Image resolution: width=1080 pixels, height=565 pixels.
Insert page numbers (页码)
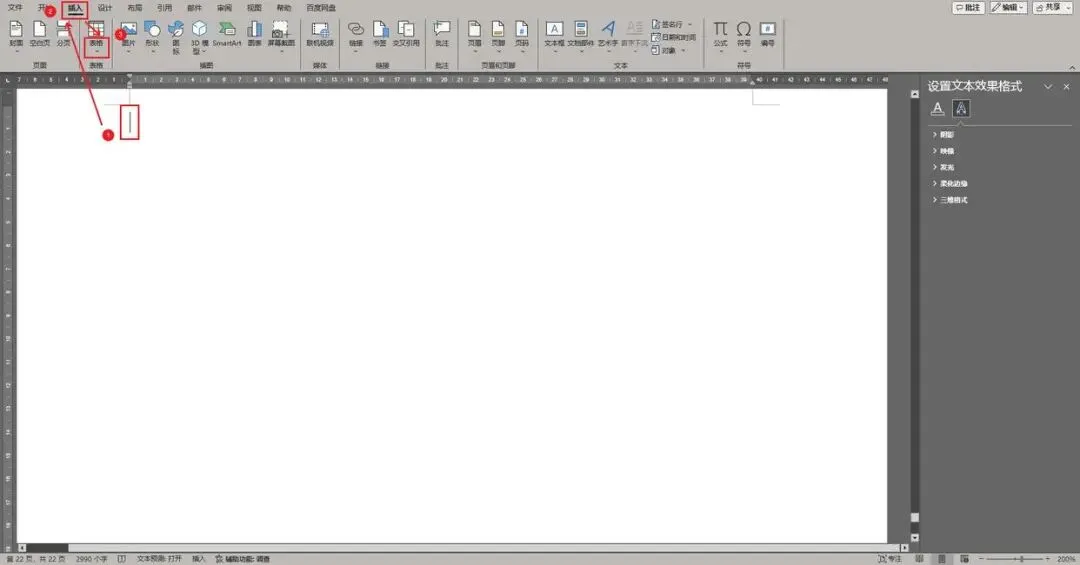[522, 36]
